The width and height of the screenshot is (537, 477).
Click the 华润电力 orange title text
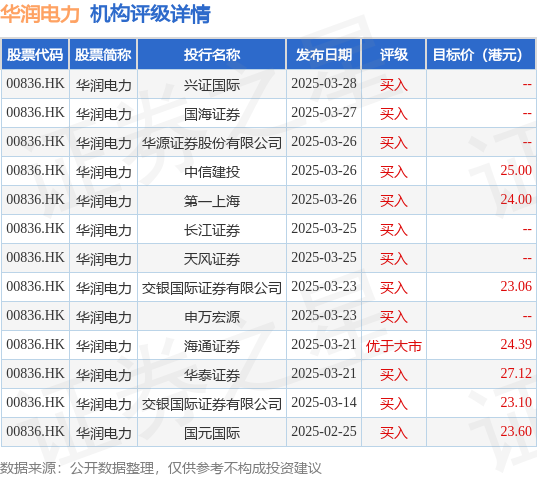[40, 14]
